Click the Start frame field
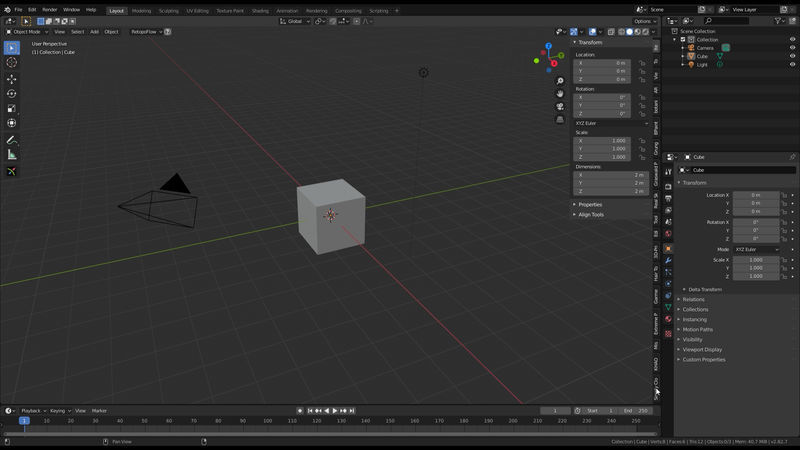 pos(600,411)
